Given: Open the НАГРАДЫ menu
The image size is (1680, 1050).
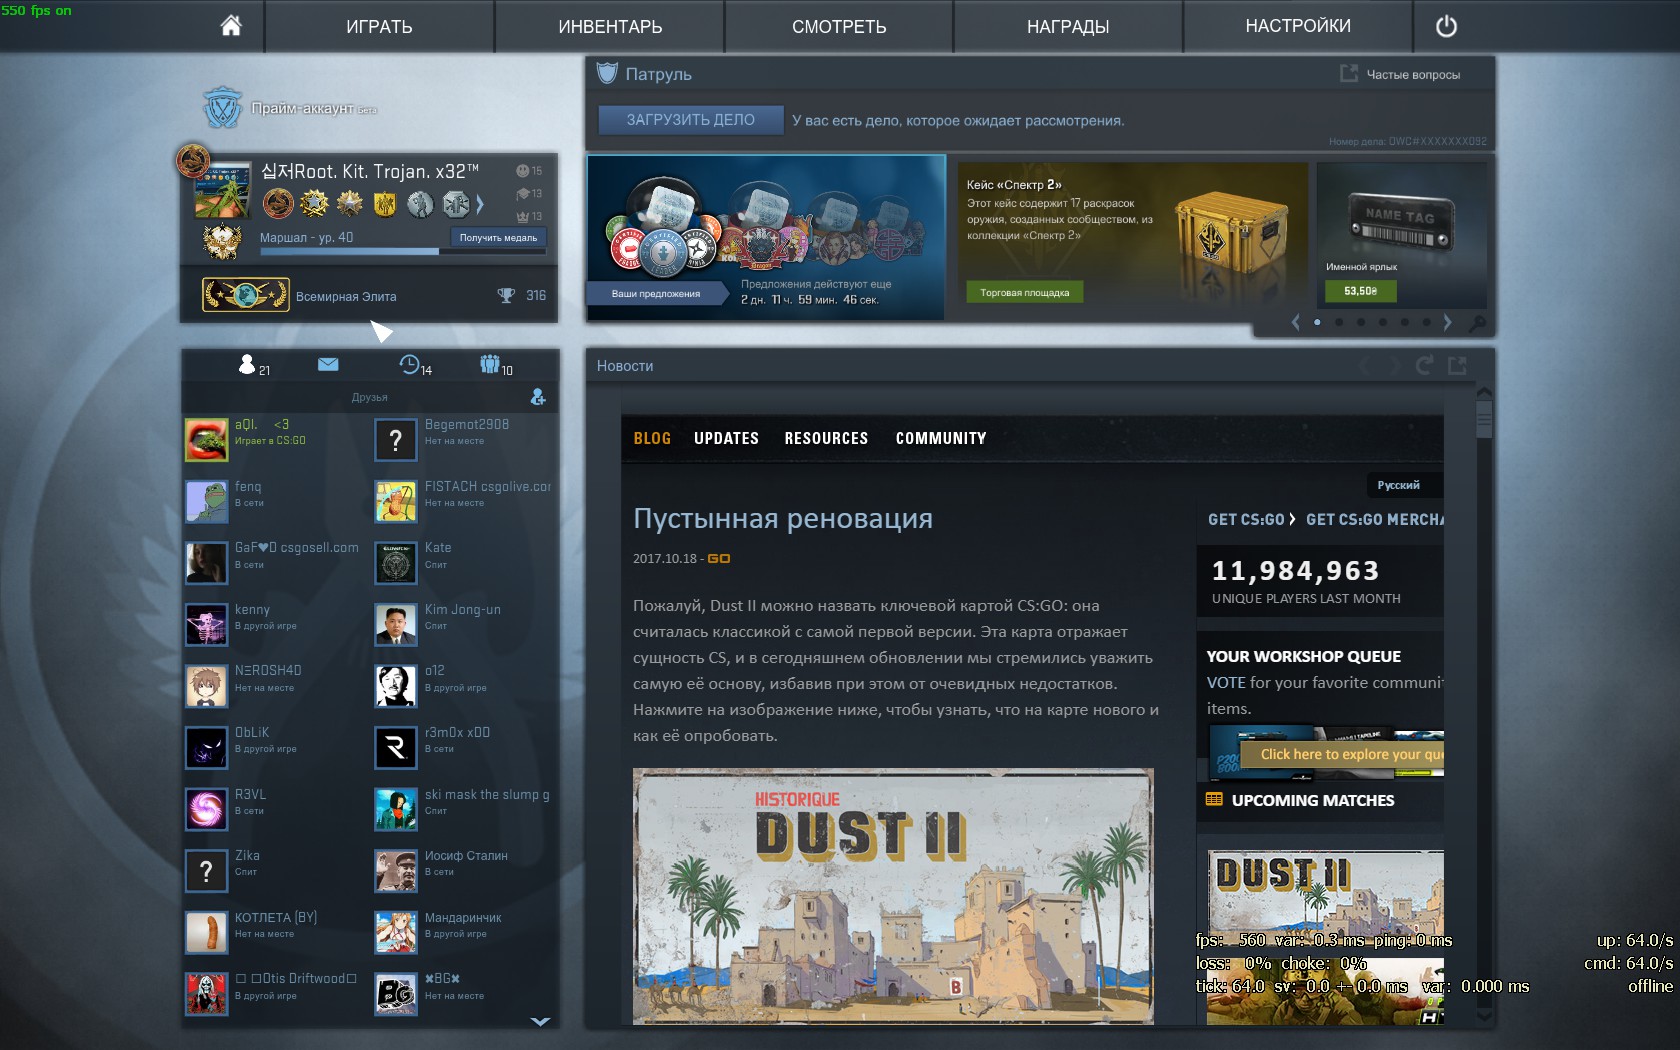Looking at the screenshot, I should (x=1068, y=26).
